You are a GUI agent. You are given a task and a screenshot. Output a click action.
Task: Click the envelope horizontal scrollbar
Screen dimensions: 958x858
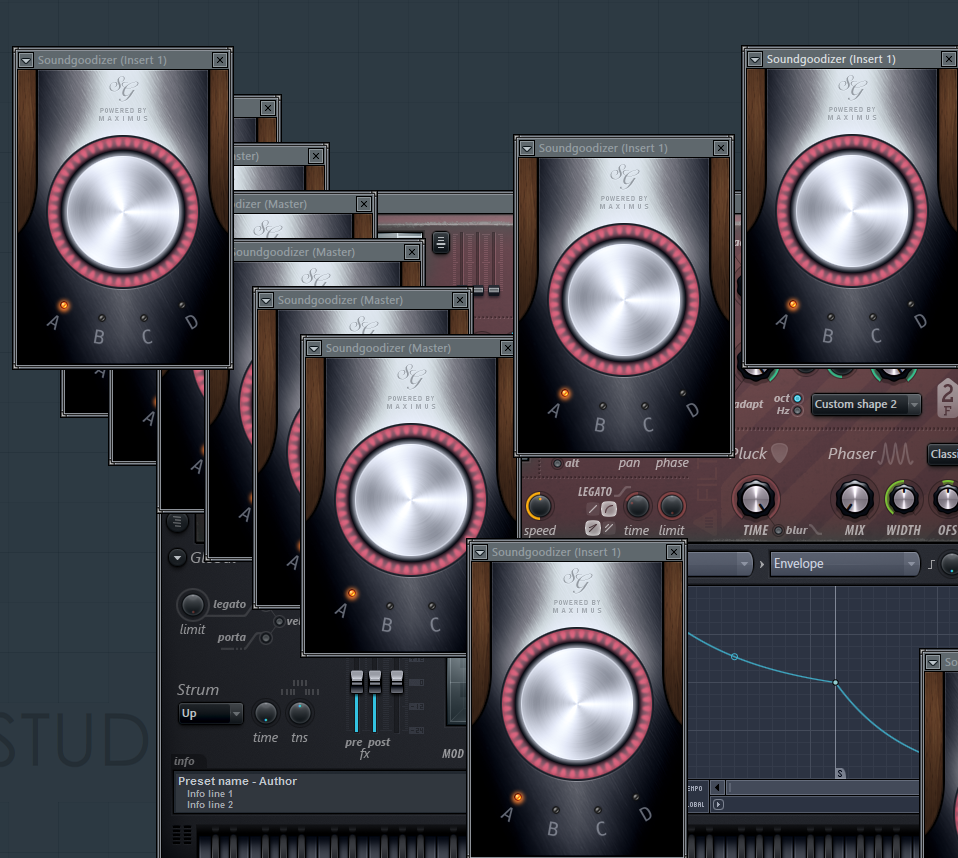823,788
